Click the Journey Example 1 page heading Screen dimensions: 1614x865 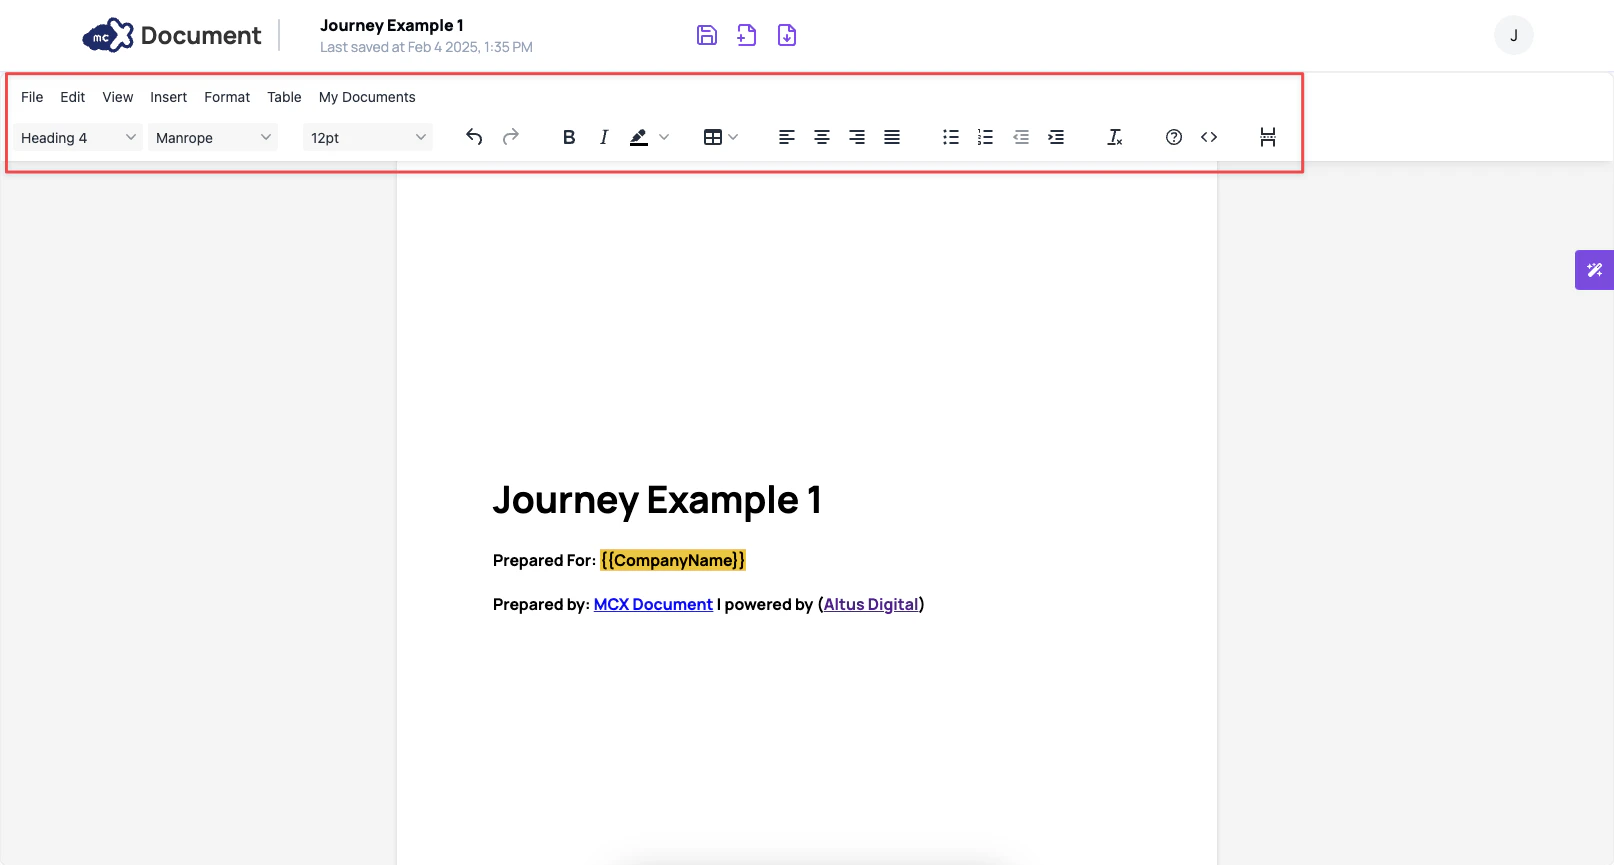(x=657, y=500)
